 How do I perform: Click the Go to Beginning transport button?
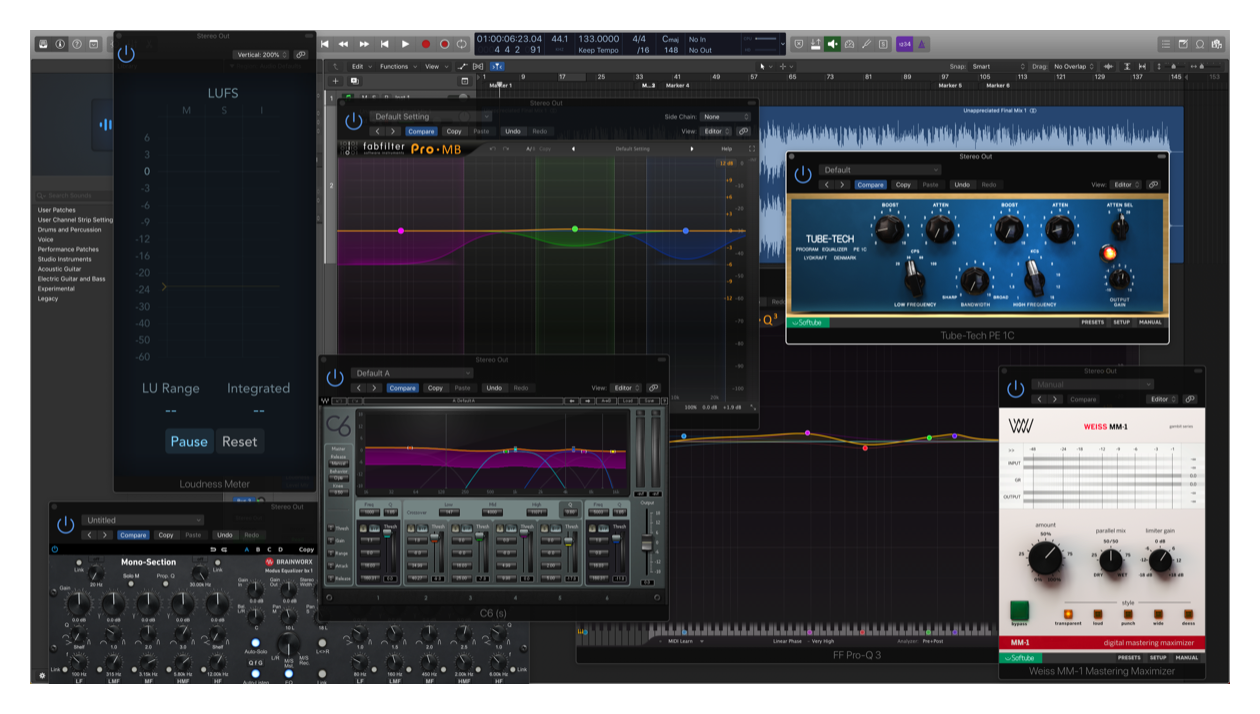click(x=325, y=44)
